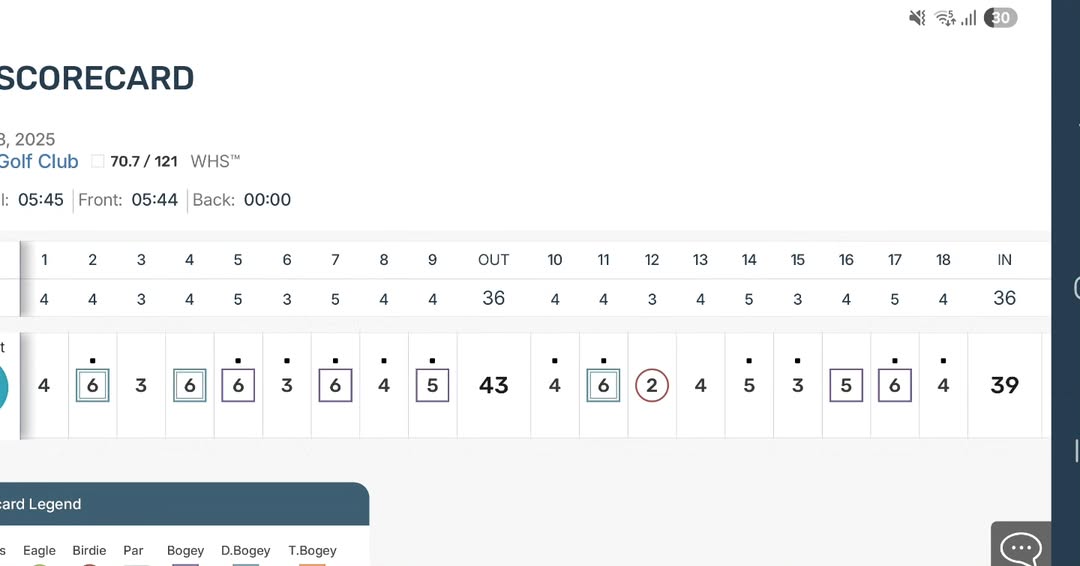Select the double bogey 6 on hole 2

coord(92,386)
